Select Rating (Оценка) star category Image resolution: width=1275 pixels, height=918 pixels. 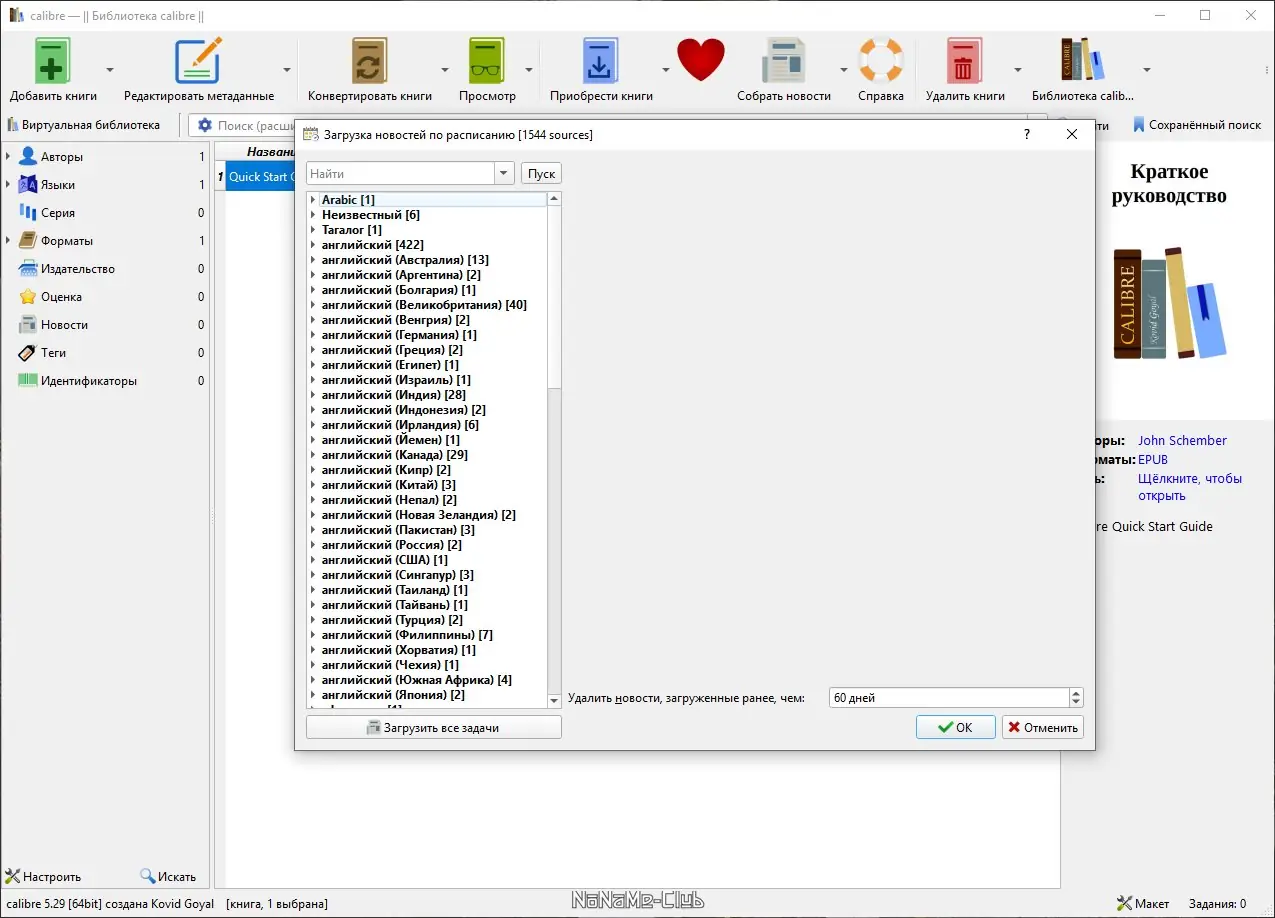click(61, 297)
